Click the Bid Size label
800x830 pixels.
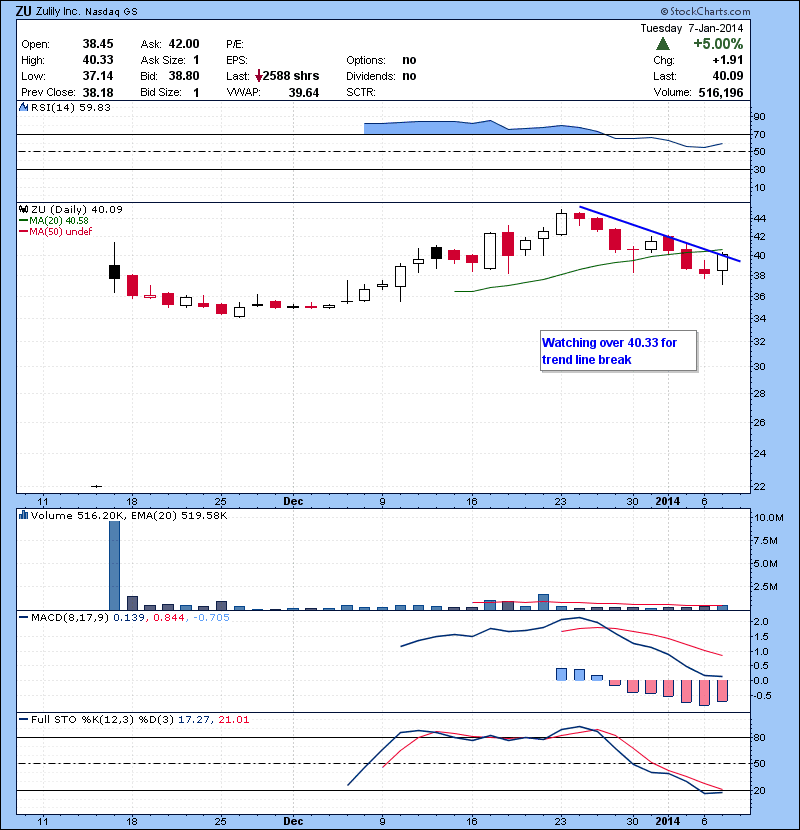[x=161, y=93]
